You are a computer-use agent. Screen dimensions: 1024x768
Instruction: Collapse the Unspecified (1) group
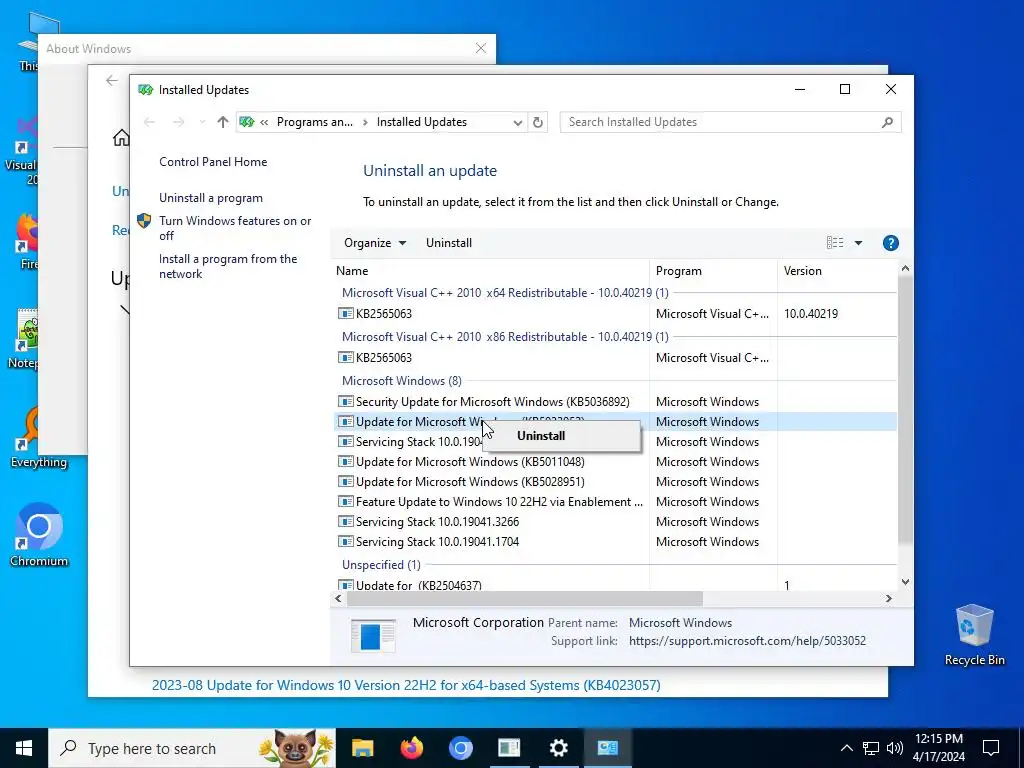tap(381, 565)
